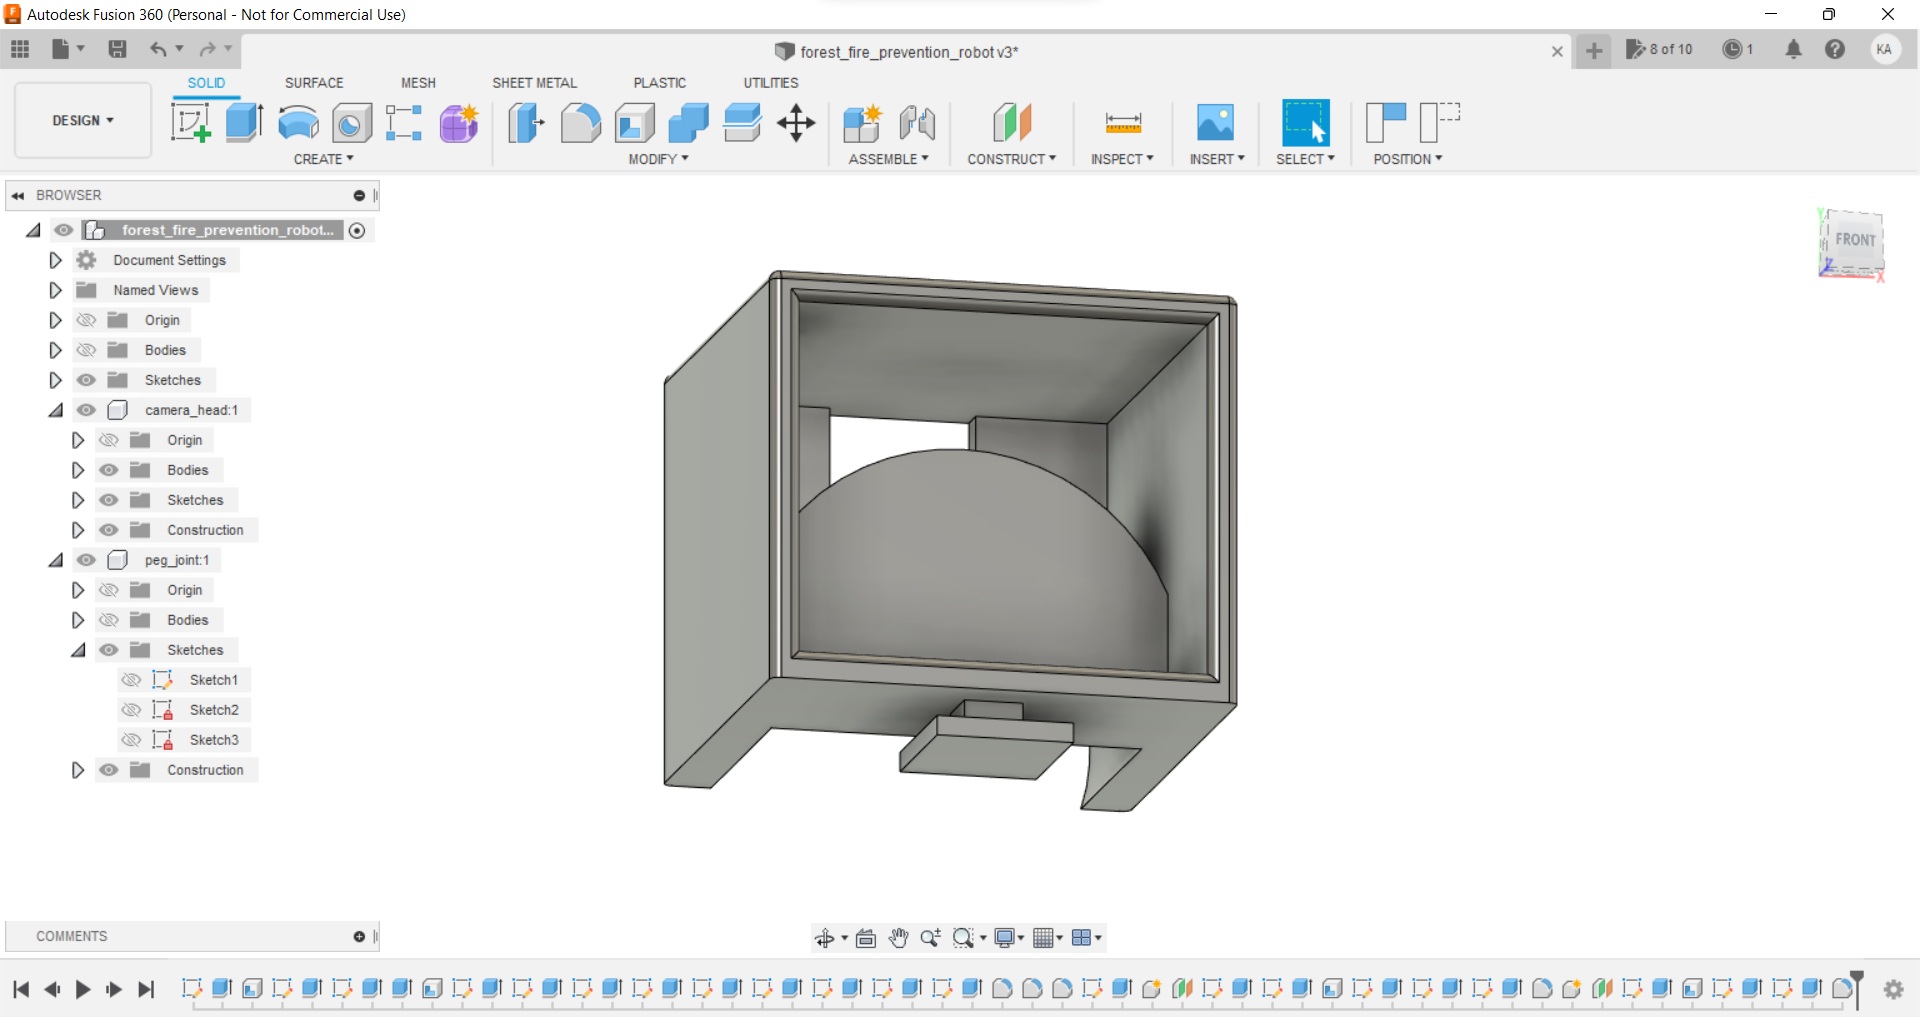Select the Joint tool icon

[917, 123]
